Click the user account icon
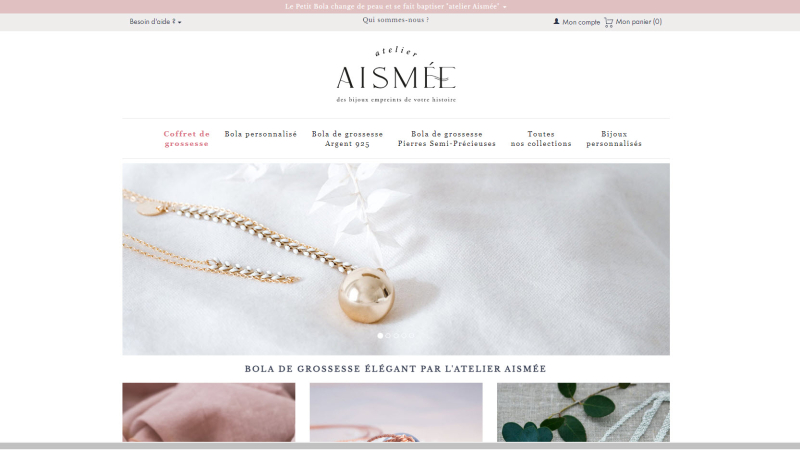The image size is (800, 450). tap(556, 21)
